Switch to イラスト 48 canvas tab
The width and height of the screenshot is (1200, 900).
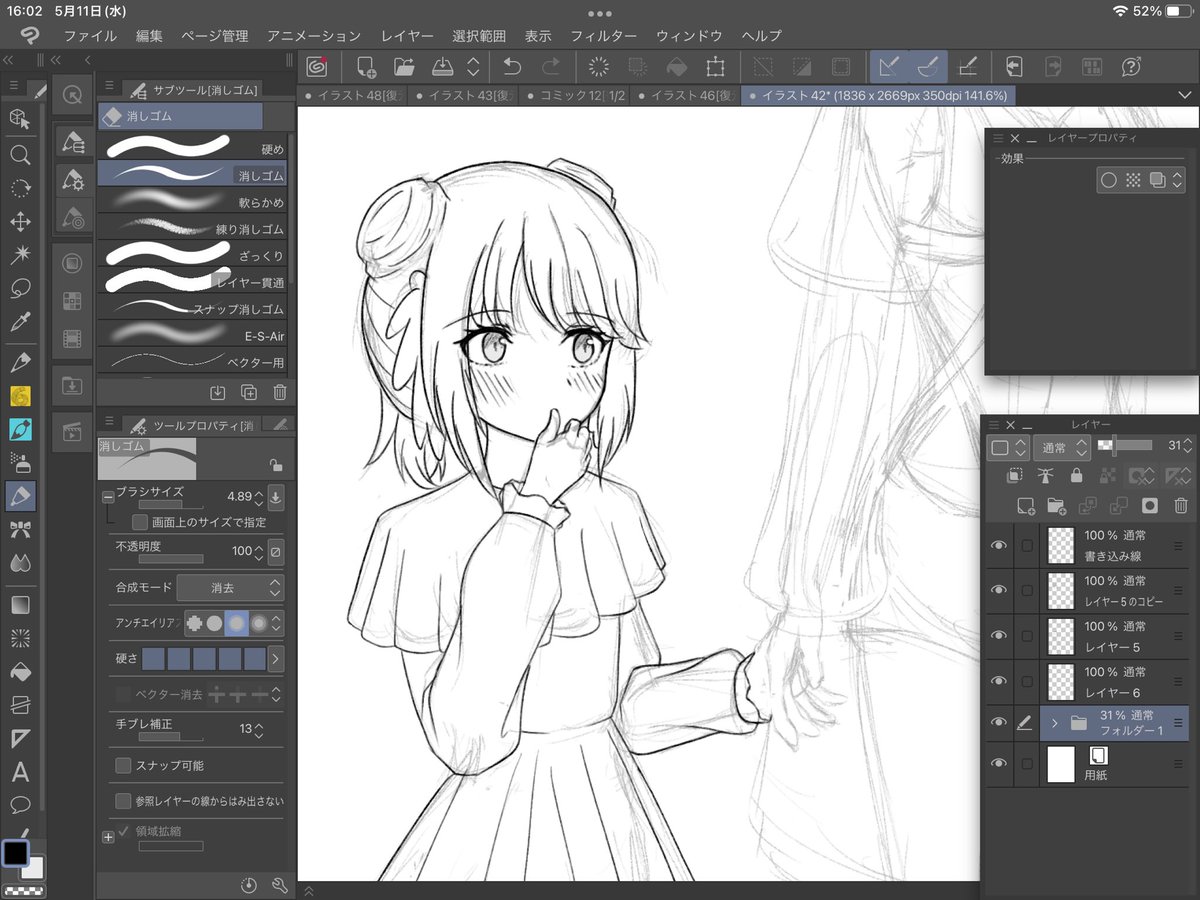[352, 95]
